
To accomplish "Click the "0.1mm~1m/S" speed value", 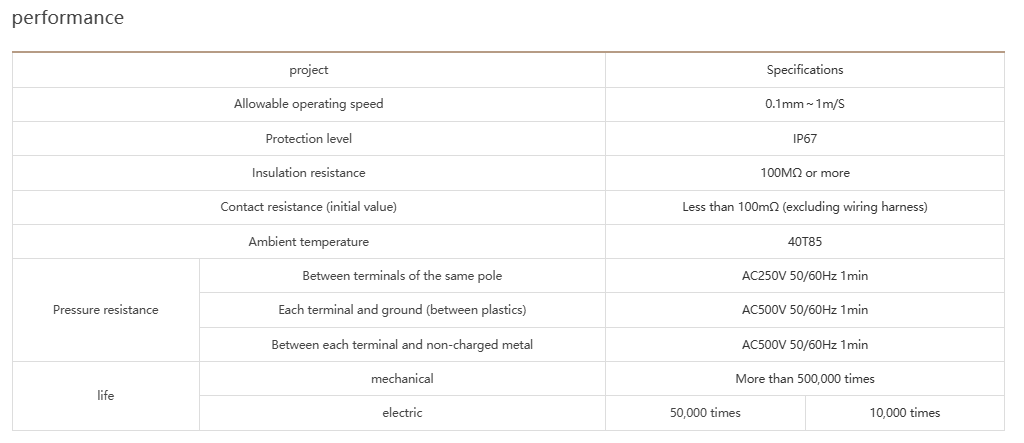I will (805, 104).
